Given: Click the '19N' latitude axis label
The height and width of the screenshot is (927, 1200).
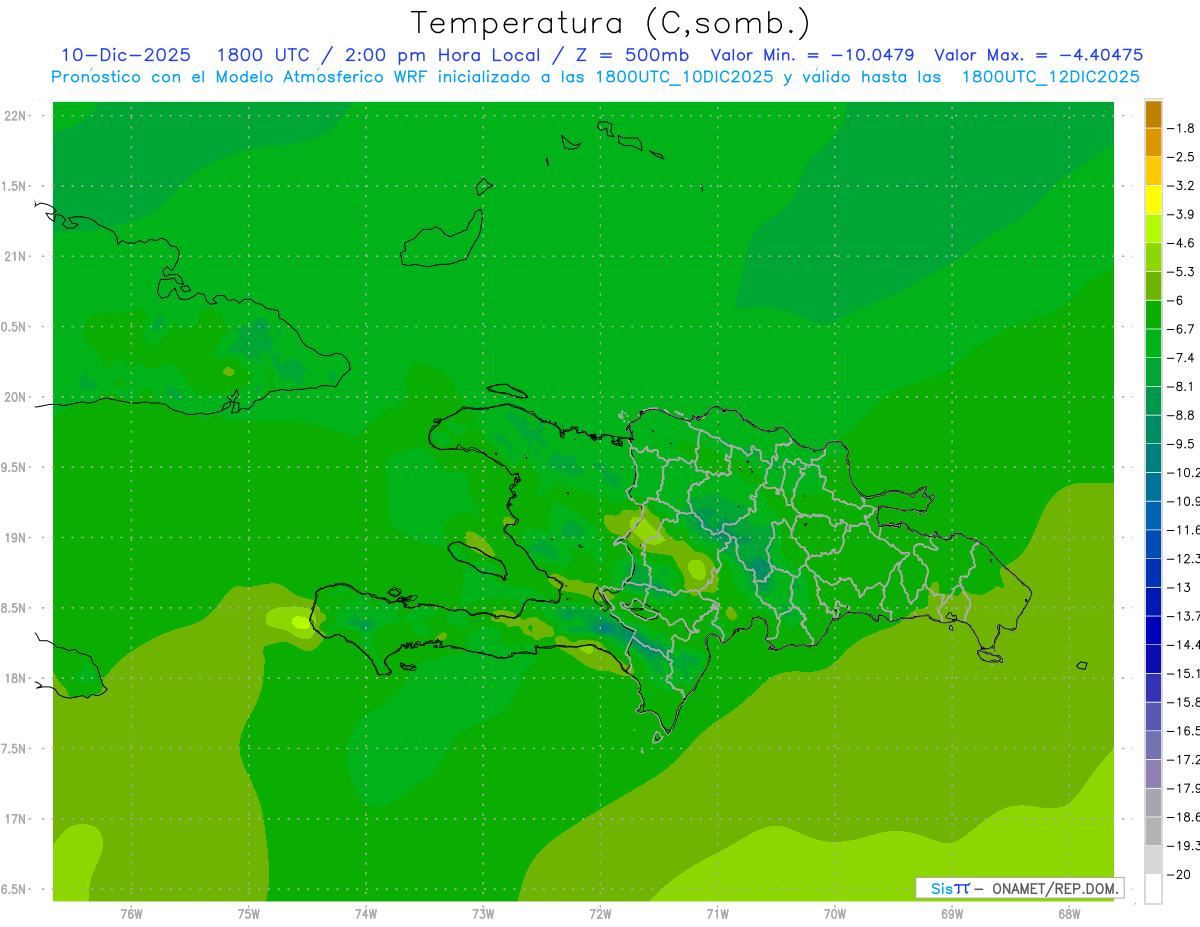Looking at the screenshot, I should [x=16, y=538].
